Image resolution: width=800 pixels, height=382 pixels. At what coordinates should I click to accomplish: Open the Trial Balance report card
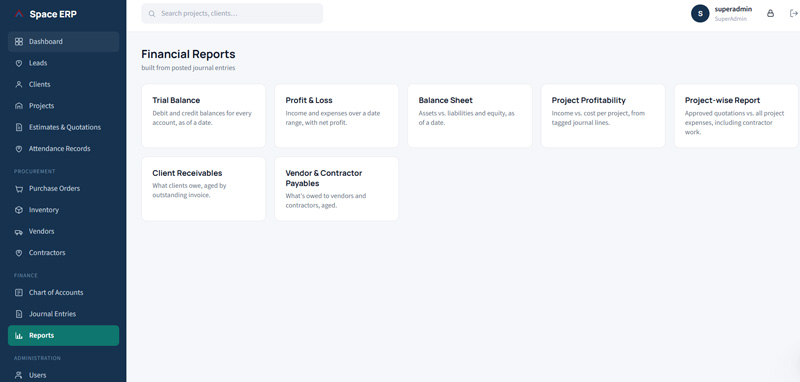204,116
